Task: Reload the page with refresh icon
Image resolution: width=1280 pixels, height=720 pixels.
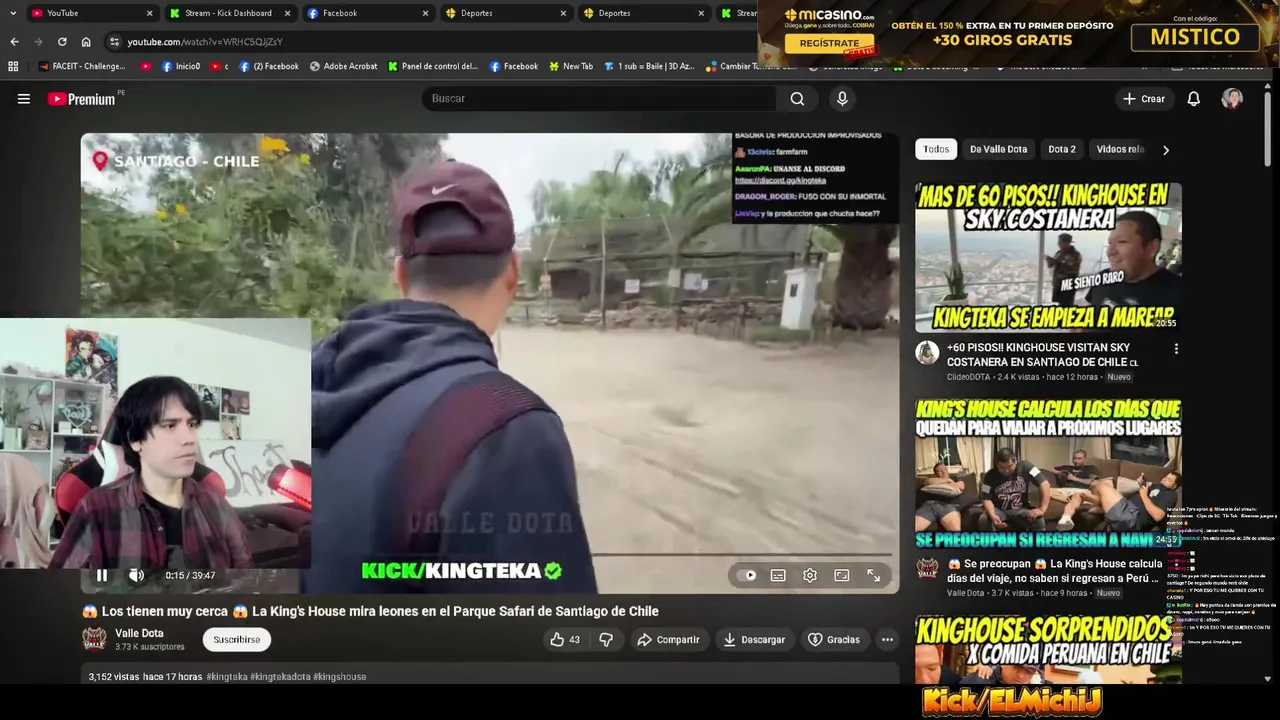Action: [62, 42]
